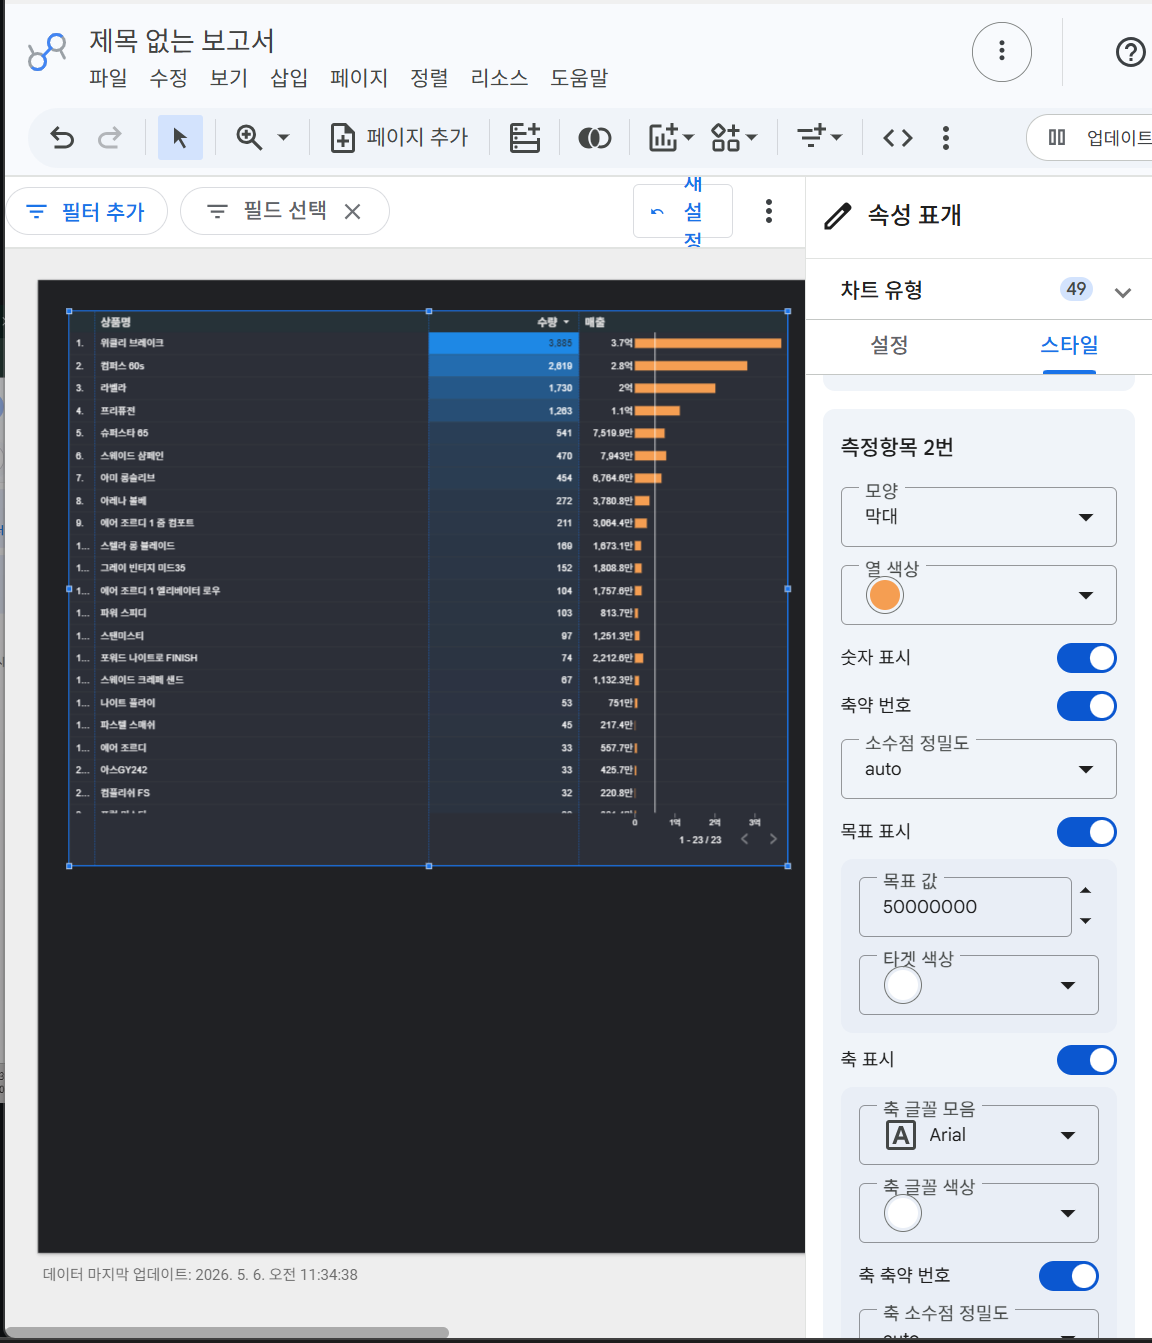Screen dimensions: 1152x1343
Task: Open 리소스 menu
Action: coord(499,78)
